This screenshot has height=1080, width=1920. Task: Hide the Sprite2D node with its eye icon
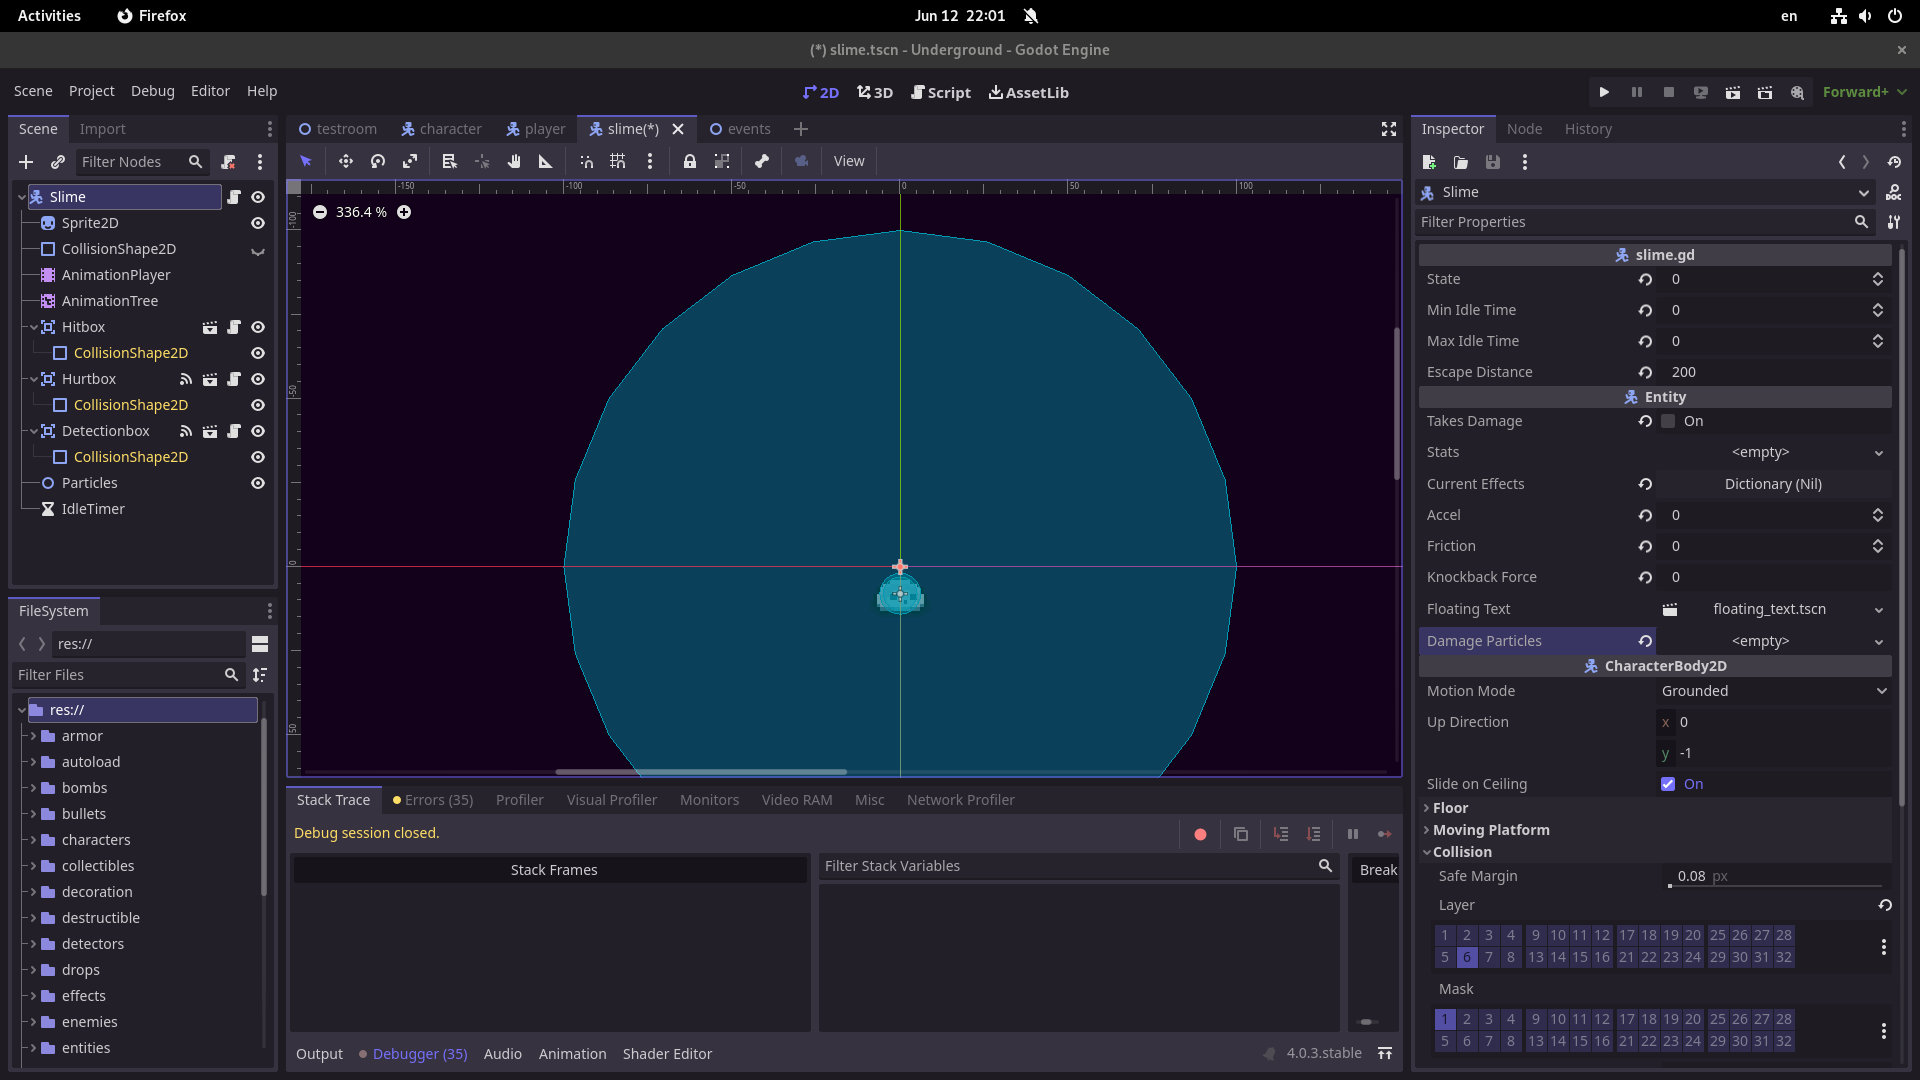click(x=257, y=223)
